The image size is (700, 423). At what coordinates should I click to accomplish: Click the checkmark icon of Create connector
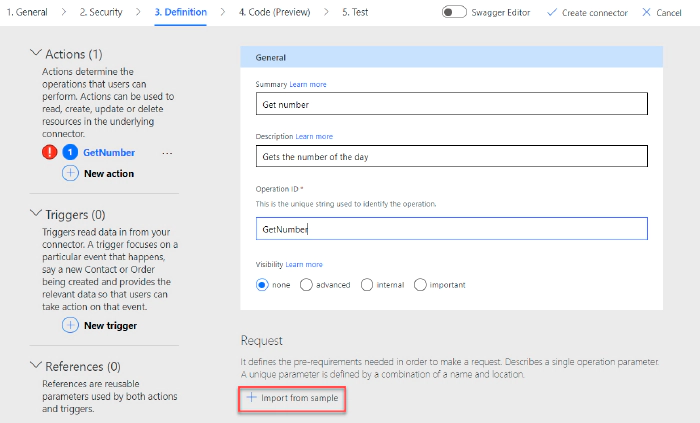coord(552,12)
